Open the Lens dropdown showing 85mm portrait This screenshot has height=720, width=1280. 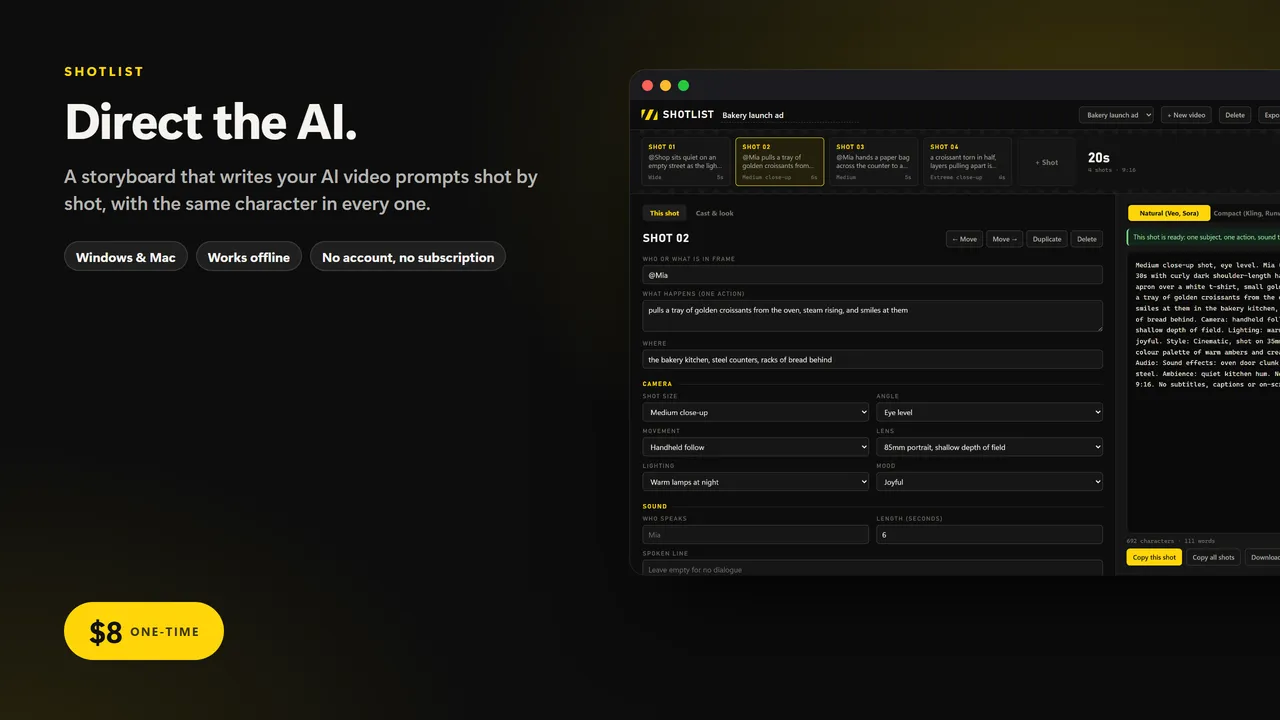pos(990,447)
